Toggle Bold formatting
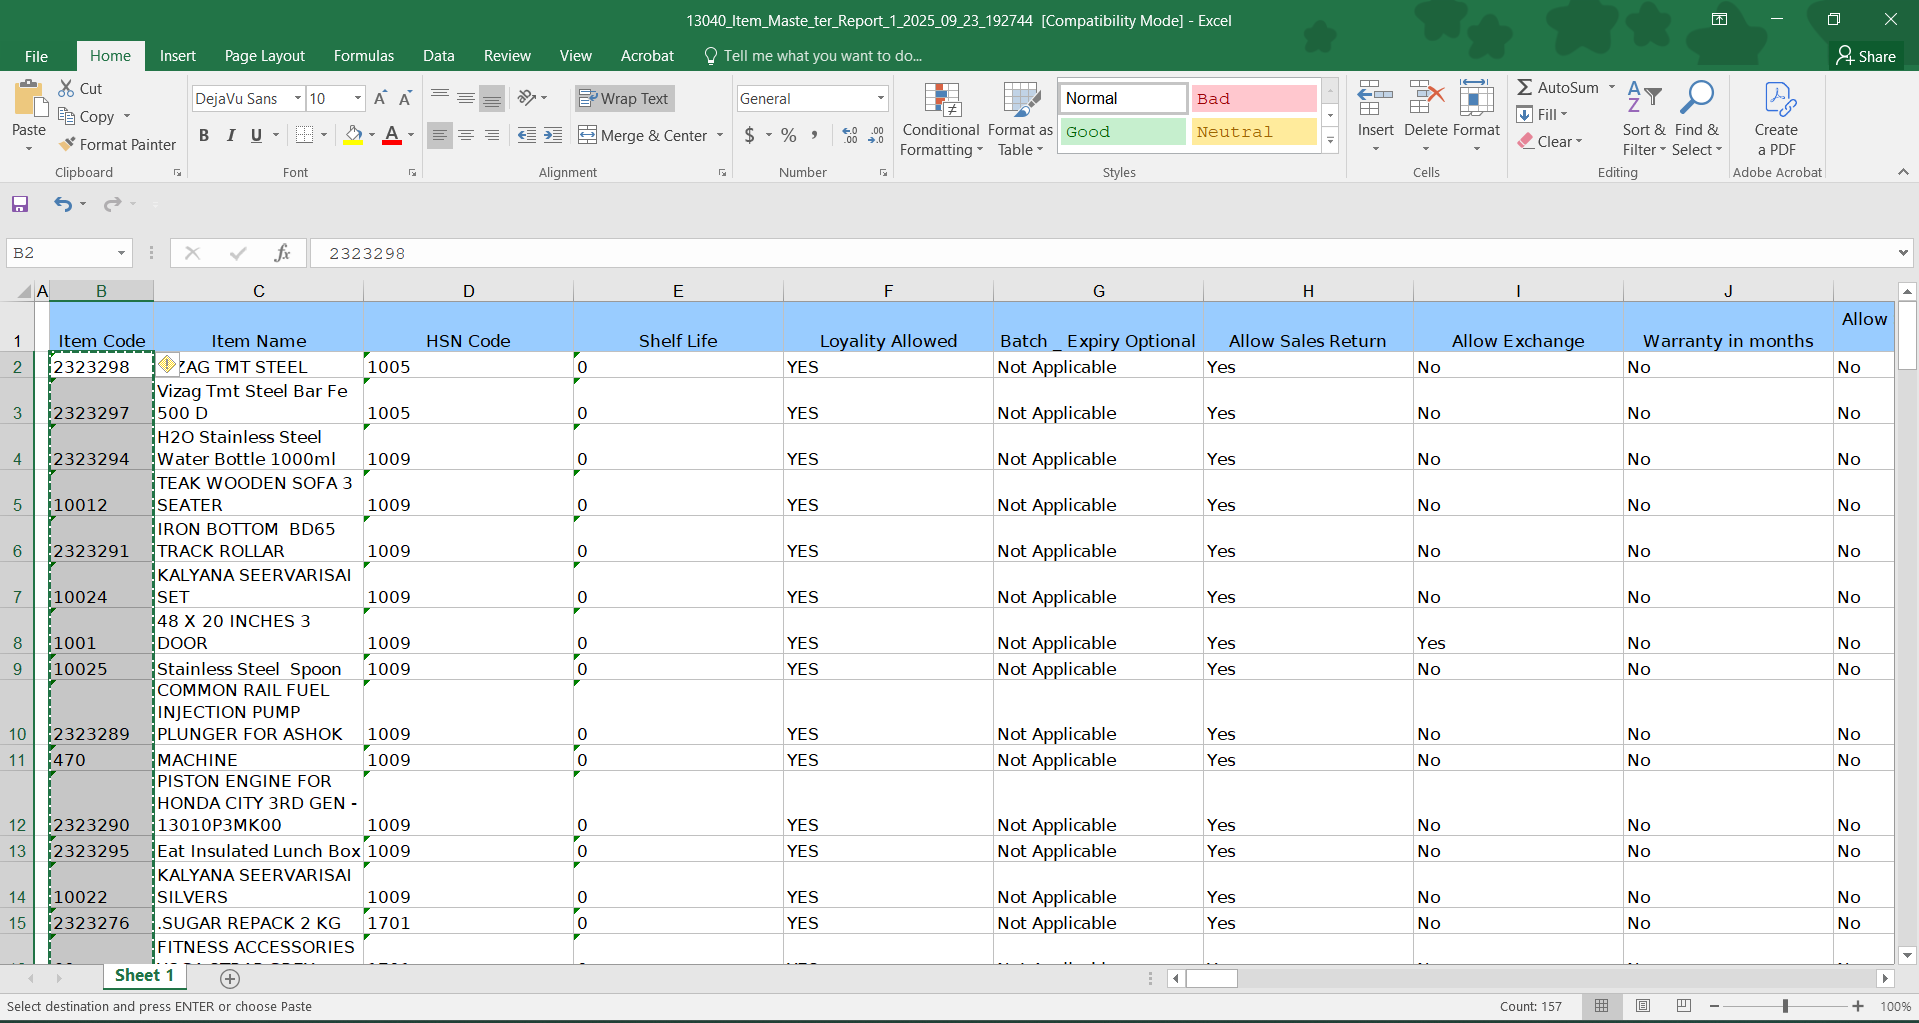The height and width of the screenshot is (1023, 1919). (204, 135)
